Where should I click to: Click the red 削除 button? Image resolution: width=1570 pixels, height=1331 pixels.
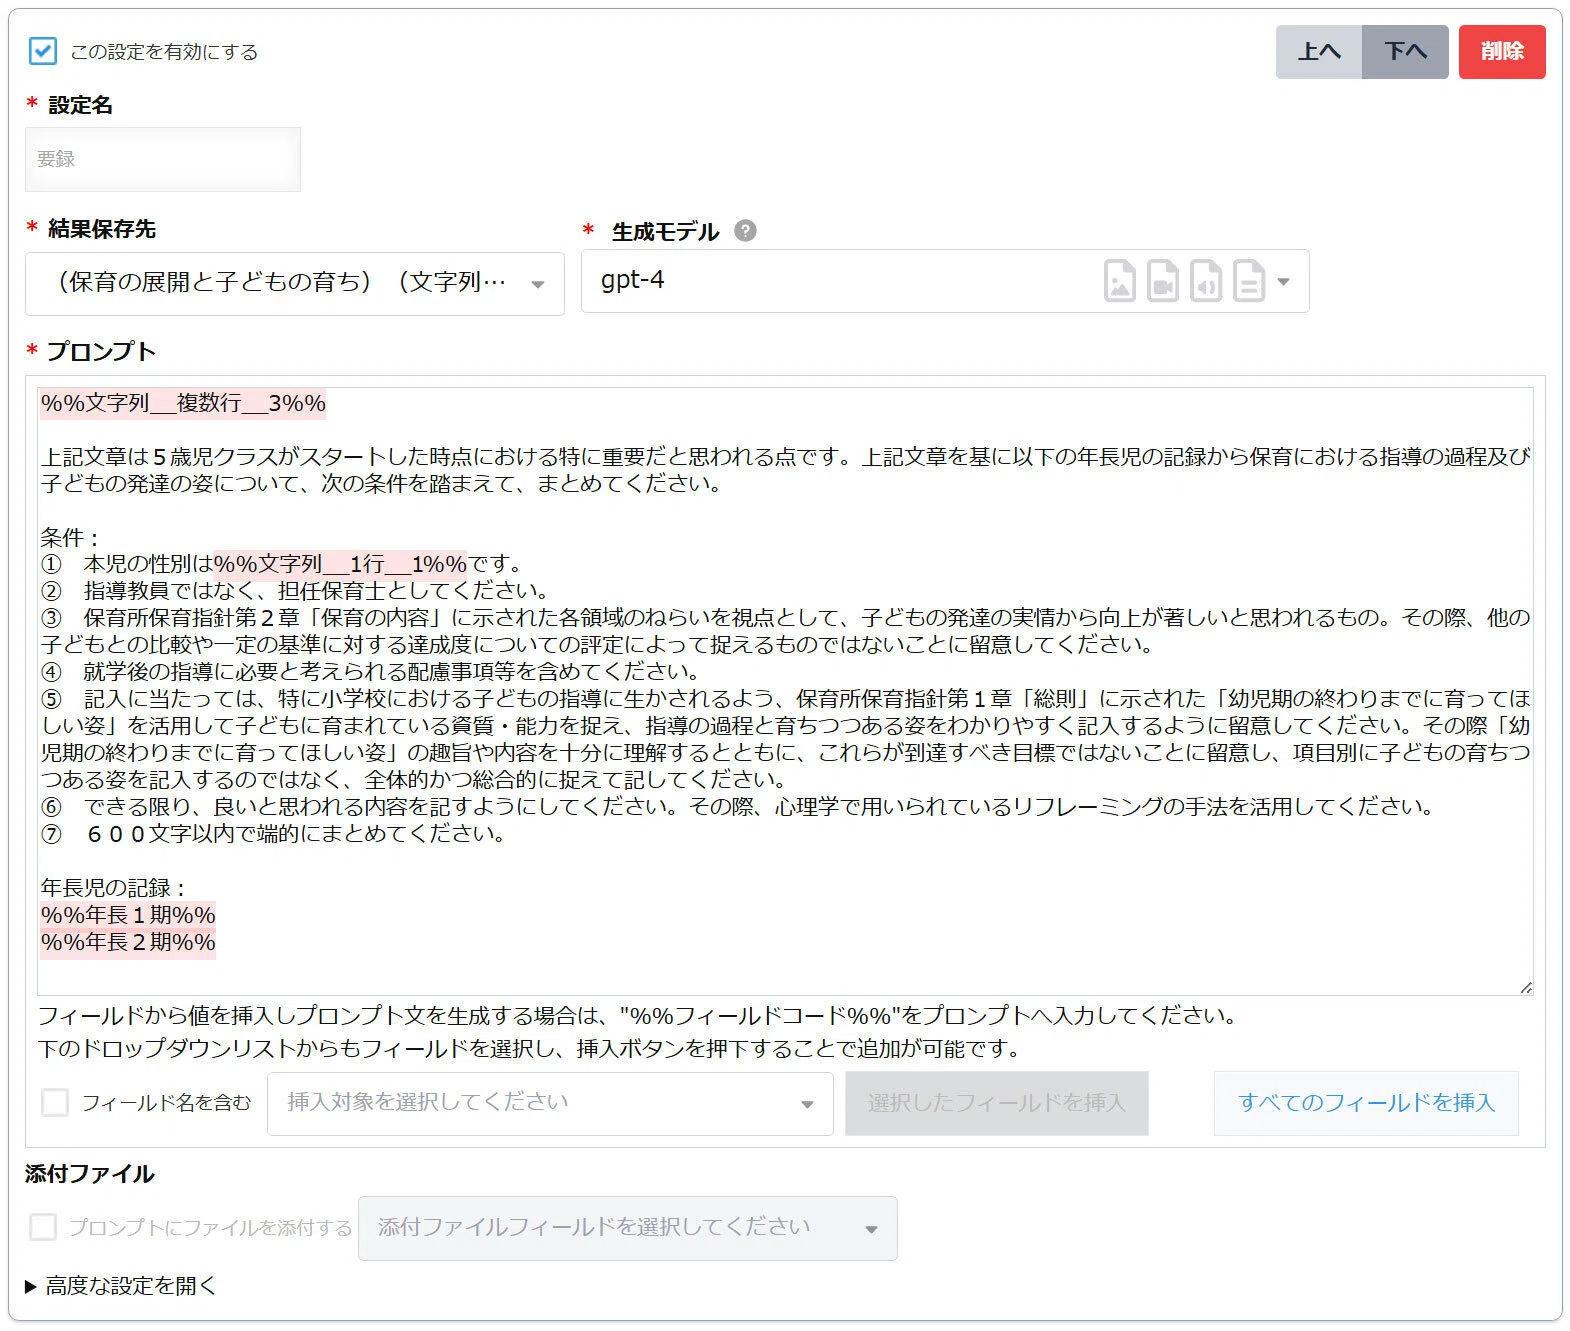click(1502, 52)
